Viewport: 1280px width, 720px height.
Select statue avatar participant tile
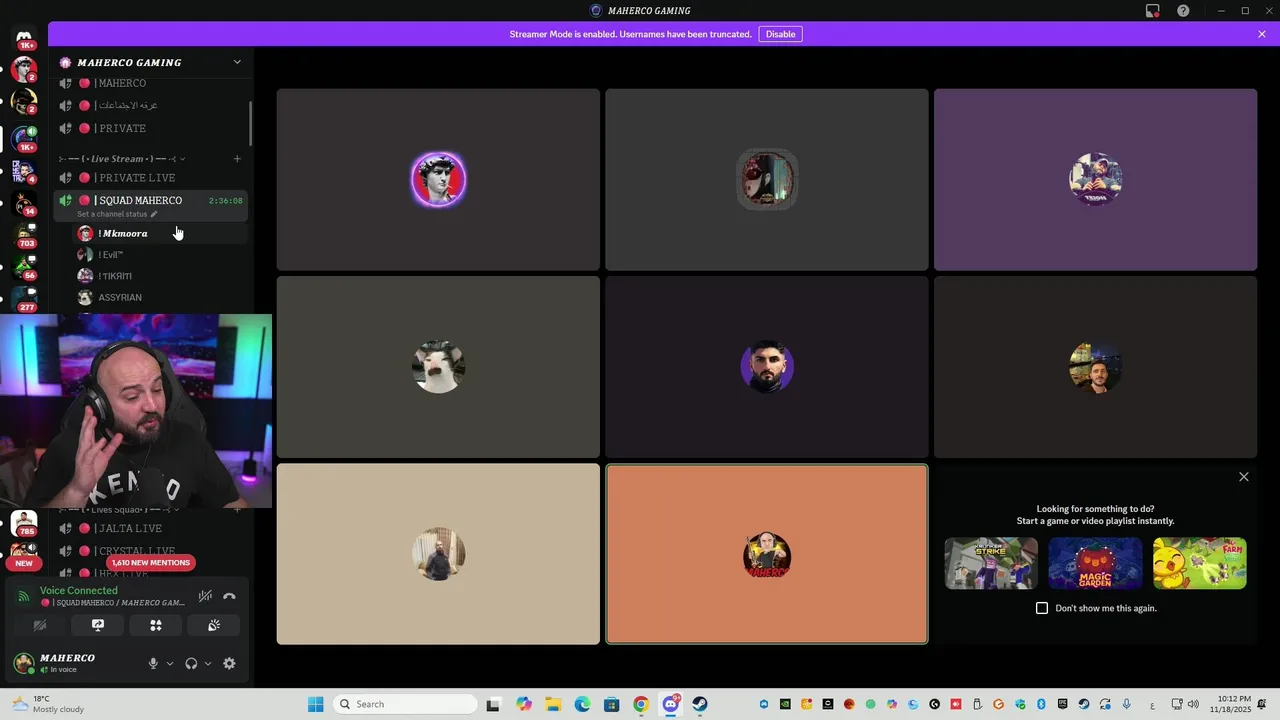coord(438,180)
